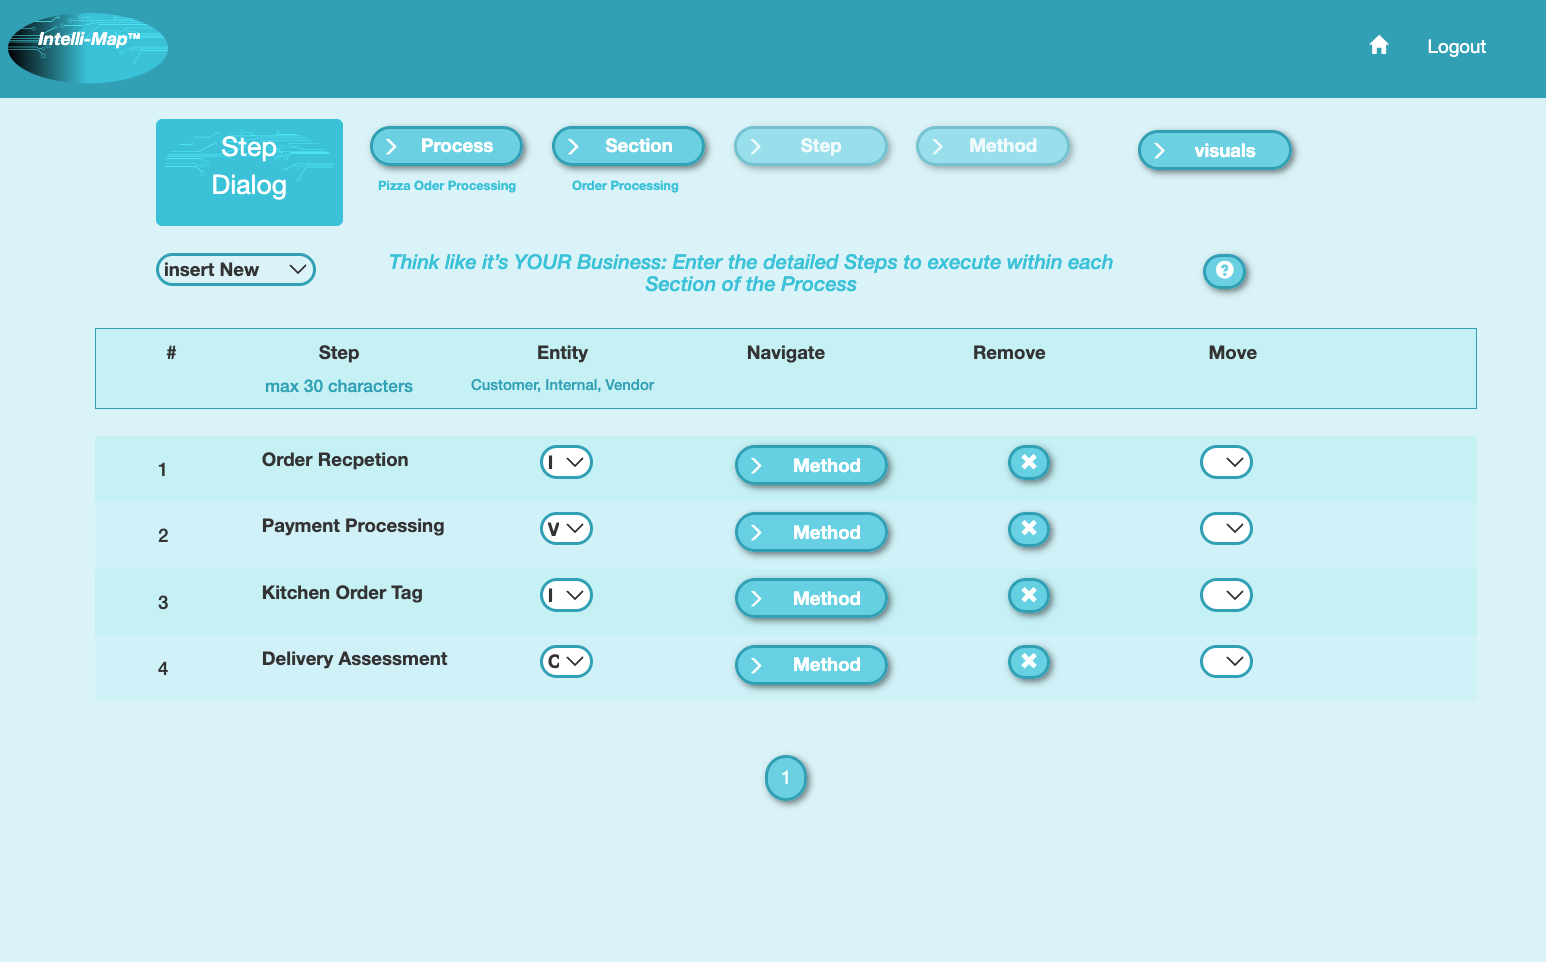Open the insert New dropdown

point(235,269)
